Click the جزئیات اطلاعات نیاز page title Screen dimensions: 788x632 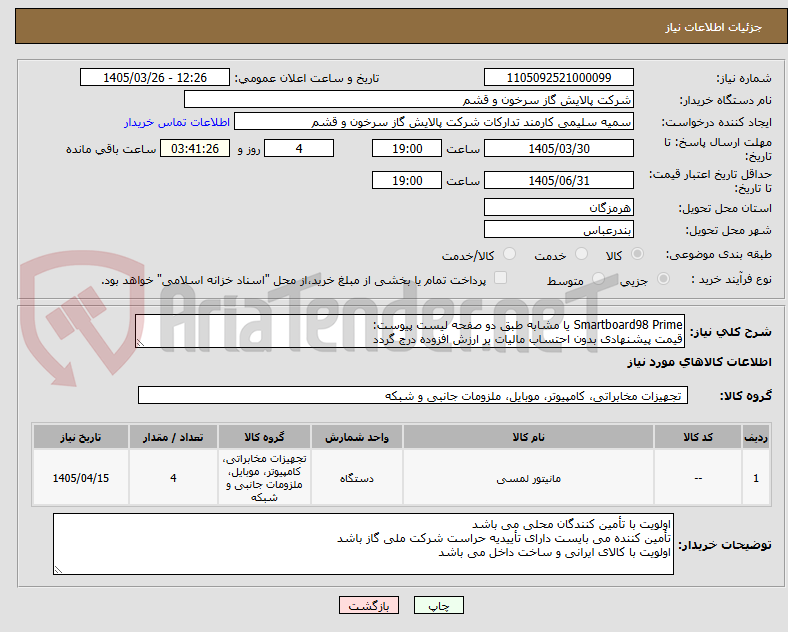pyautogui.click(x=714, y=27)
